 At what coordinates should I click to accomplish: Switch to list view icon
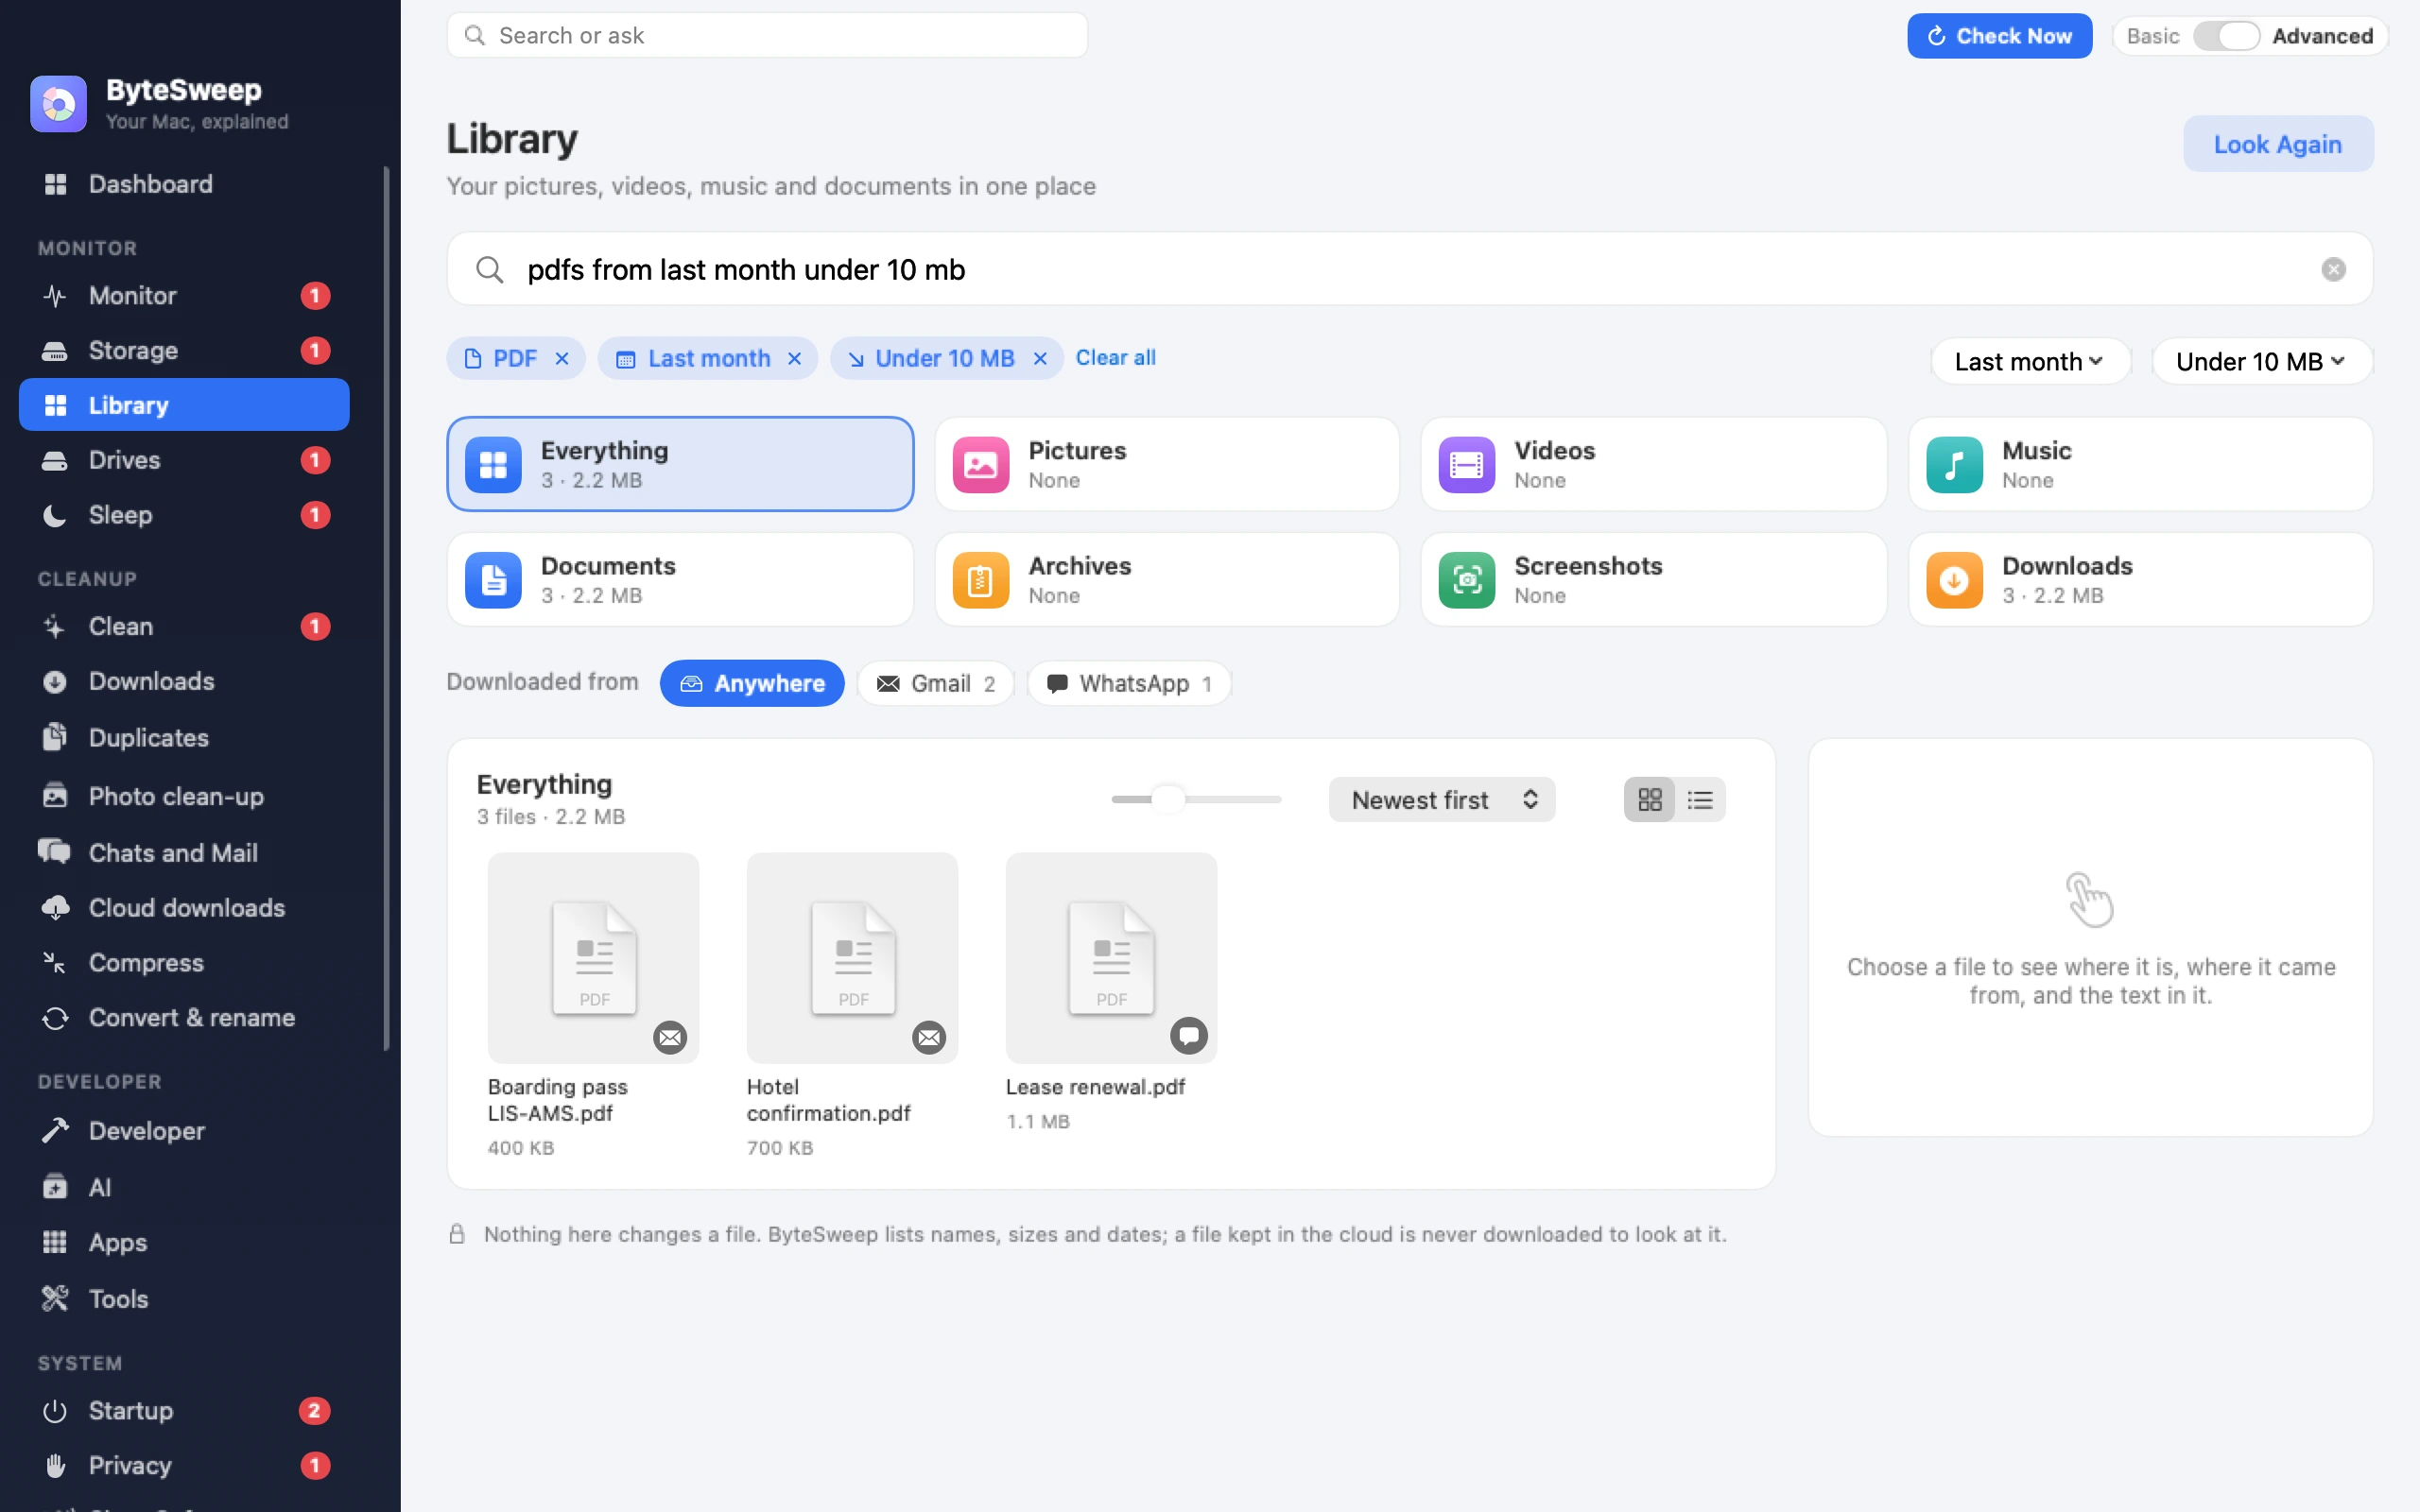[1700, 799]
